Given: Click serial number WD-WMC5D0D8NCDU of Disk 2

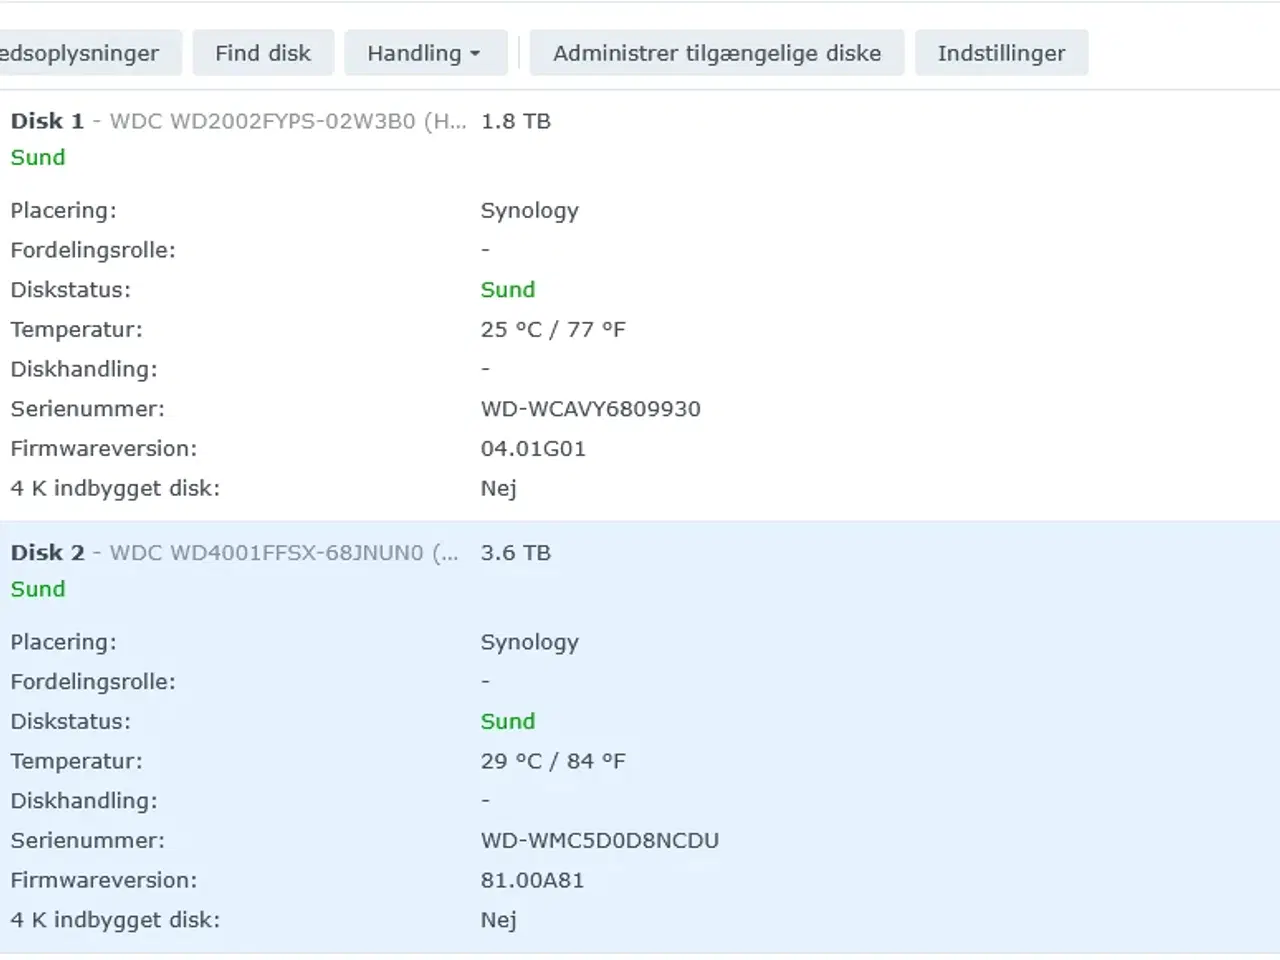Looking at the screenshot, I should [599, 840].
